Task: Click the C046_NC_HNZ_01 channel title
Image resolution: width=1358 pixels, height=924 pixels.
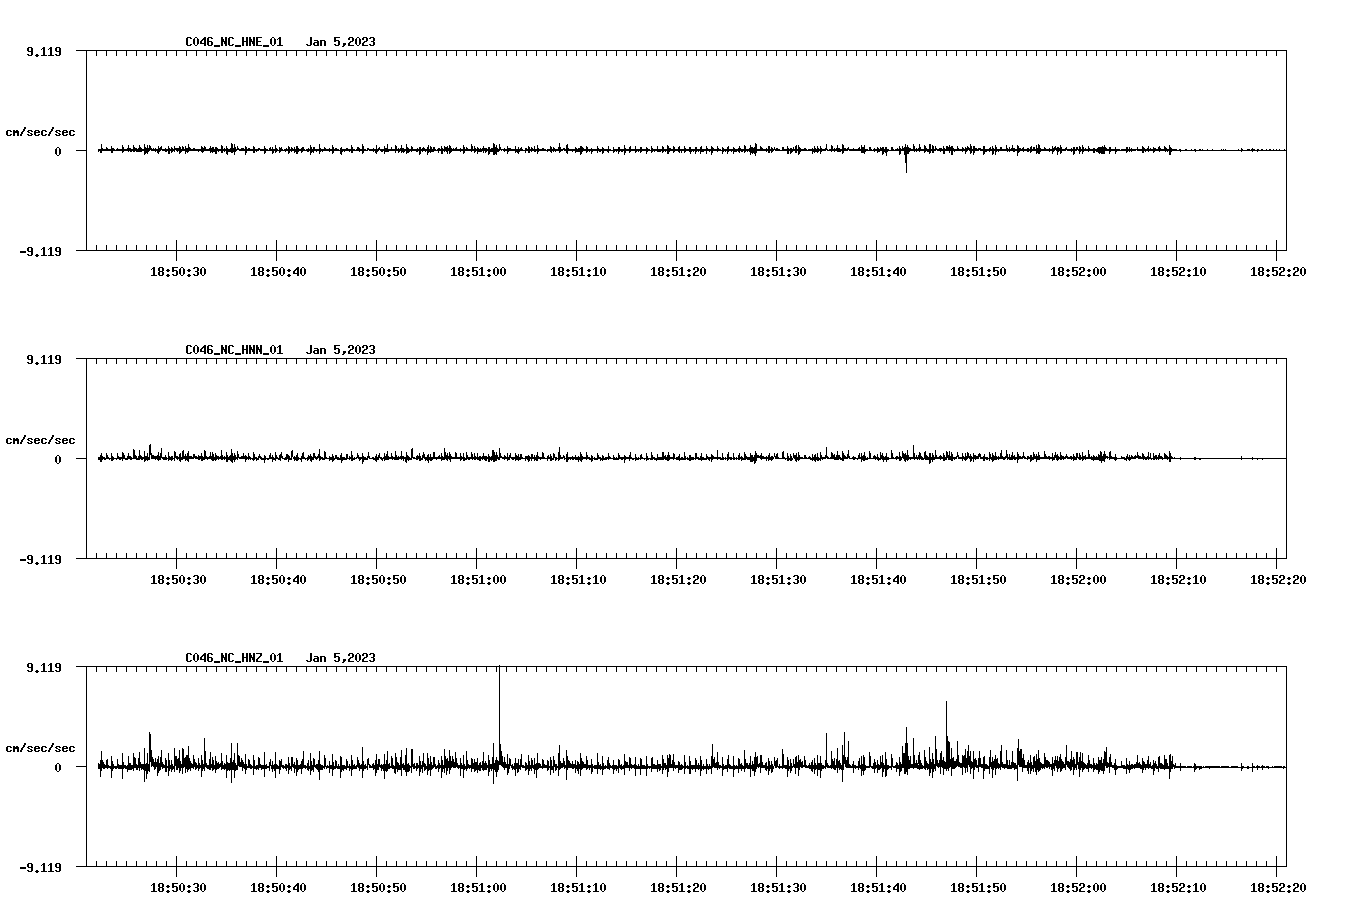Action: click(234, 658)
